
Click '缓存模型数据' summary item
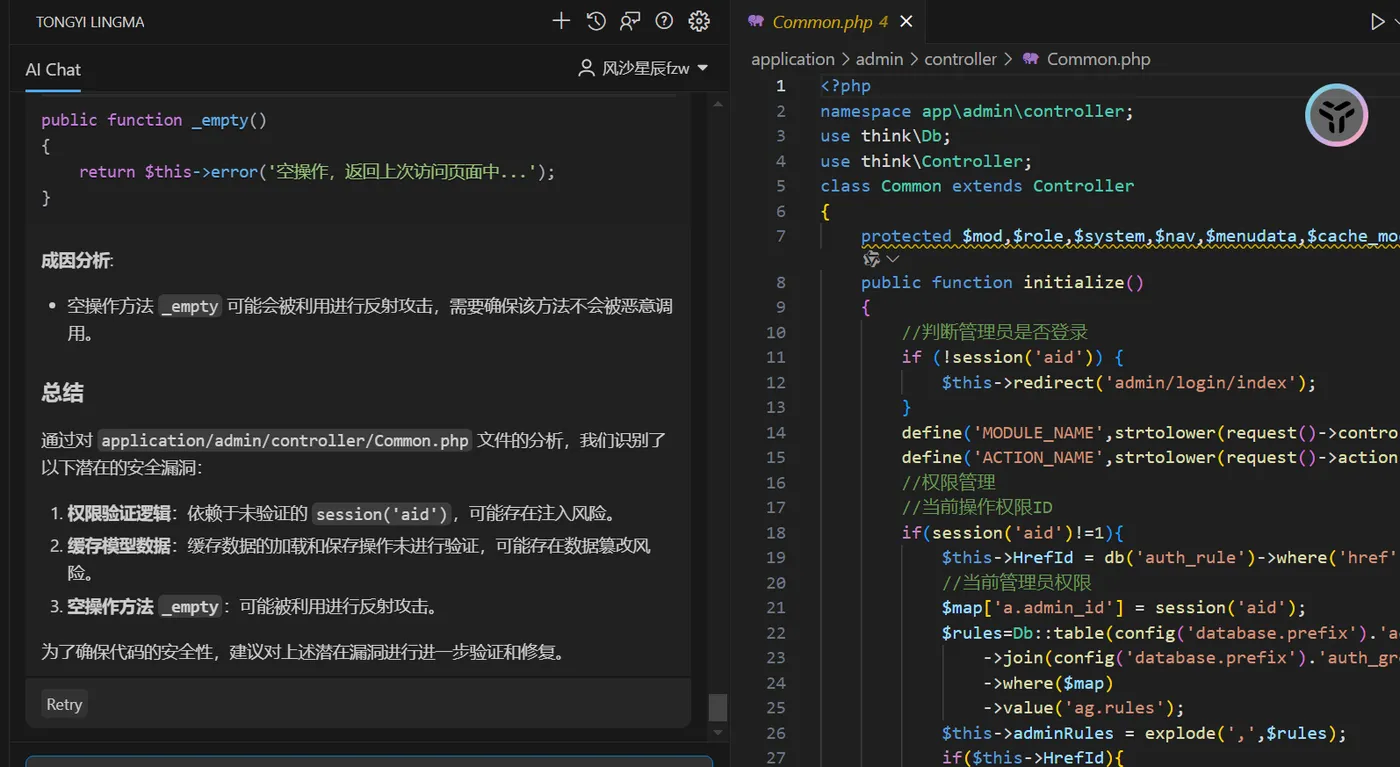pyautogui.click(x=119, y=546)
